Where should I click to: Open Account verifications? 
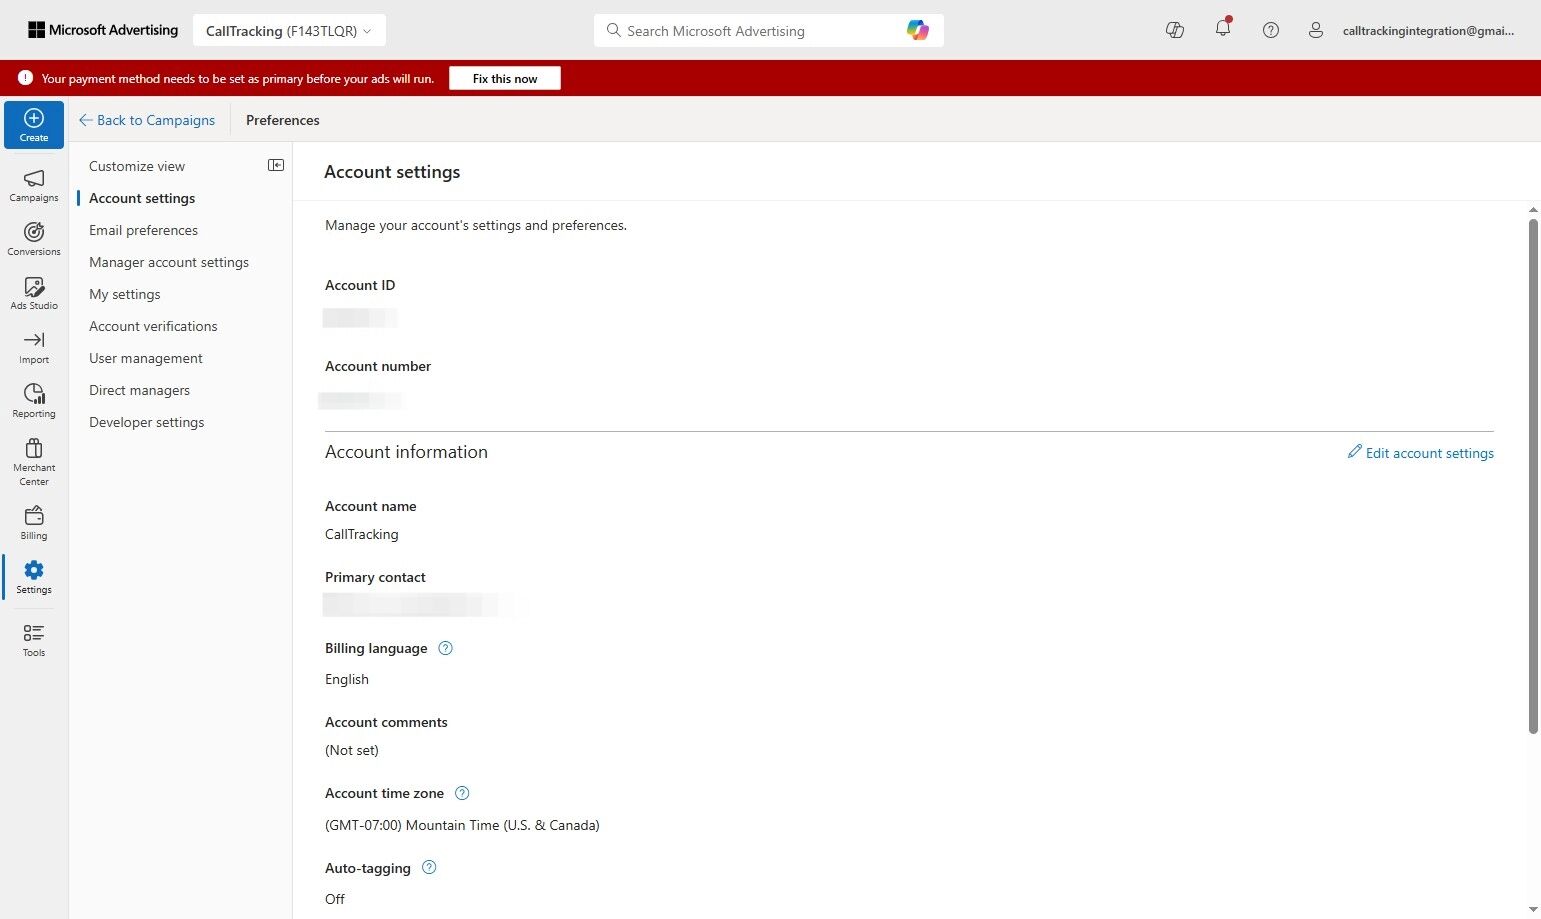(x=153, y=326)
